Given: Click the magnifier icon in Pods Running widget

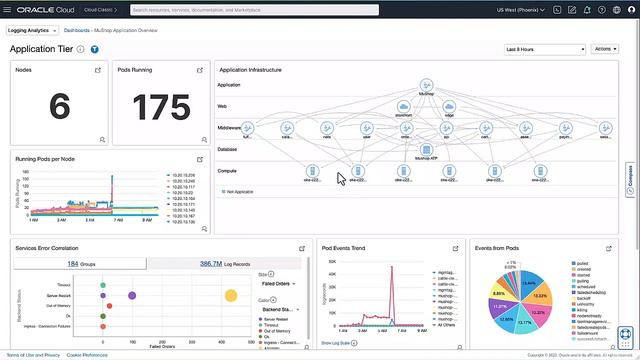Looking at the screenshot, I should click(x=204, y=140).
